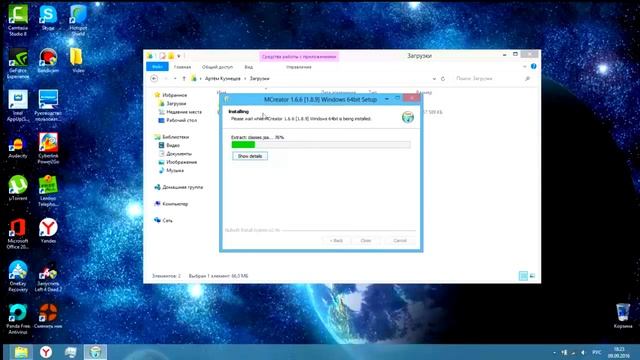The image size is (640, 360).
Task: Open the address bar history dropdown
Action: coord(434,78)
